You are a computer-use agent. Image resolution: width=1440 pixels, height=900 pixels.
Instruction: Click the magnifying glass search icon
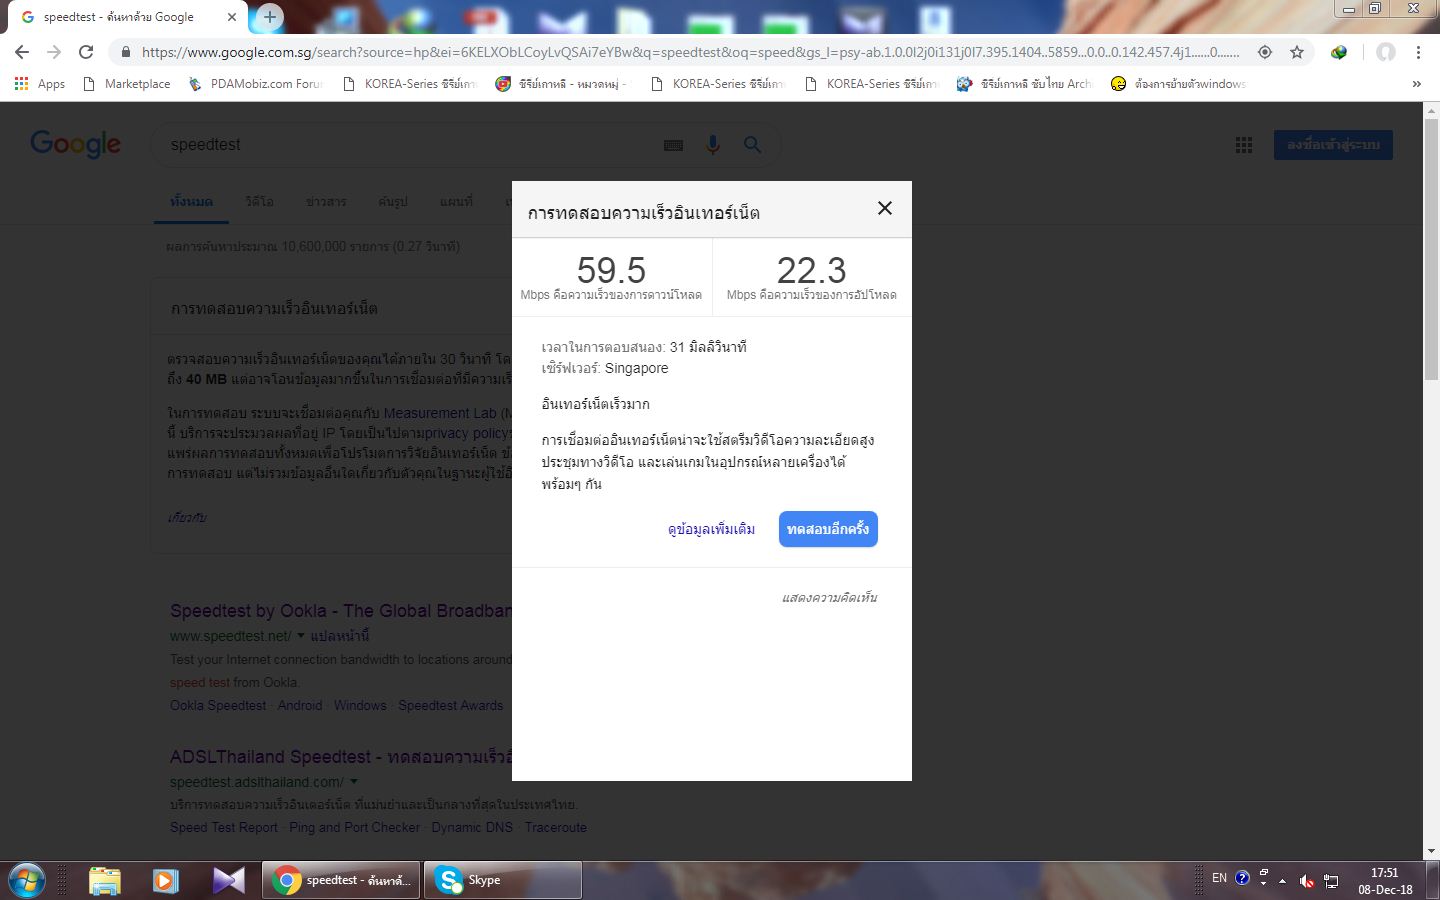pos(753,145)
